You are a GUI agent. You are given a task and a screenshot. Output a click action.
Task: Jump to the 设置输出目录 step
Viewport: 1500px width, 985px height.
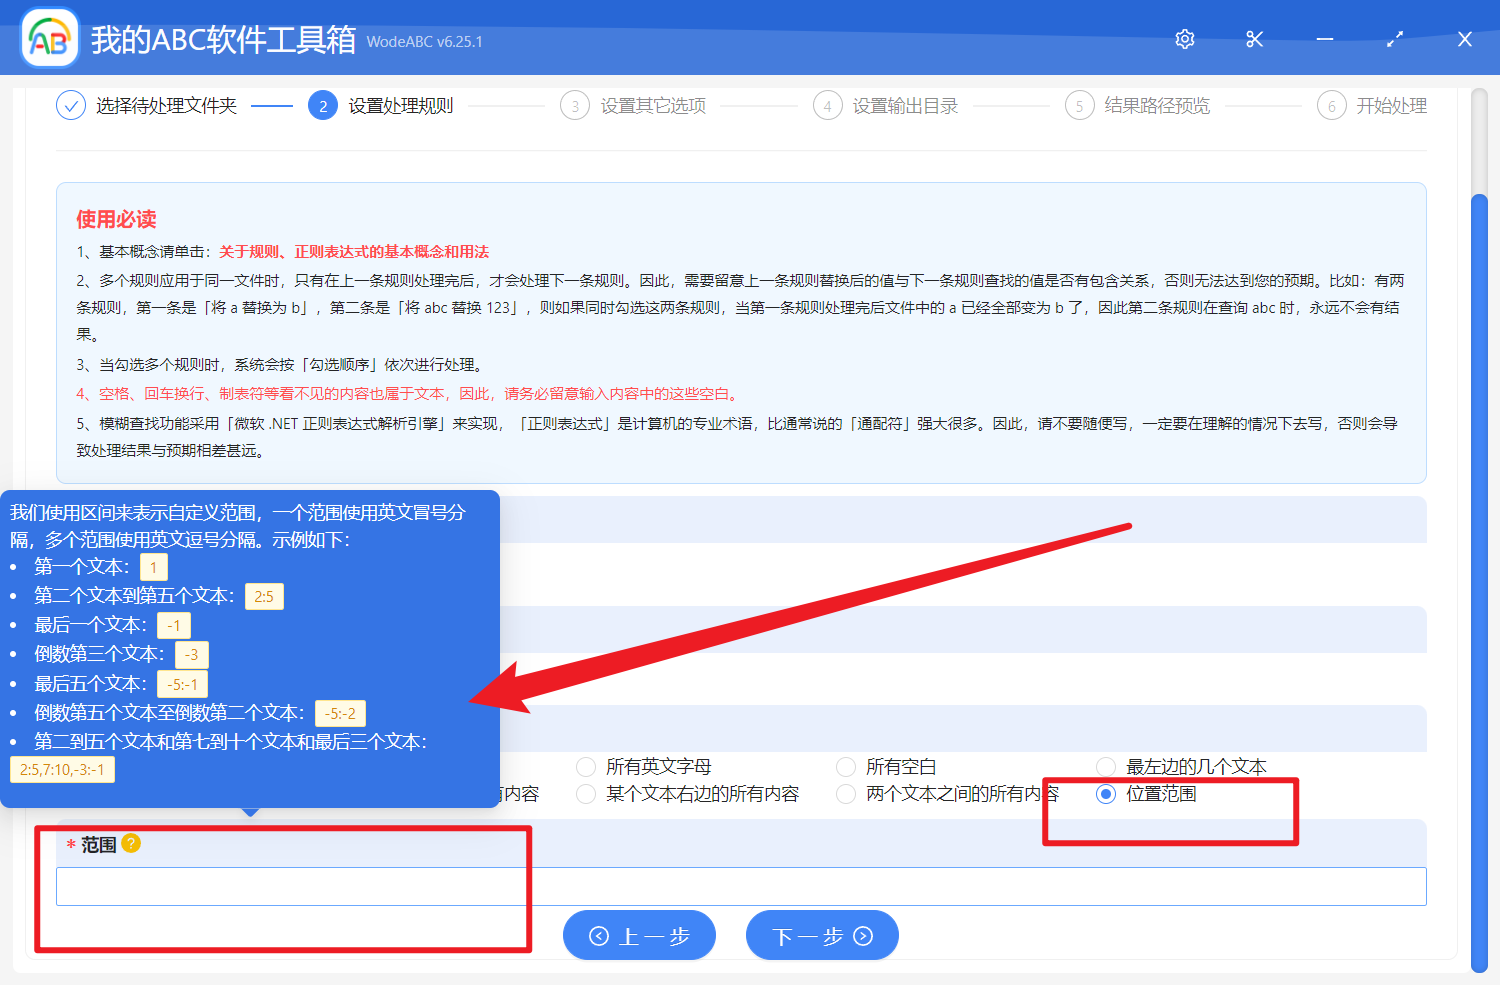click(904, 105)
